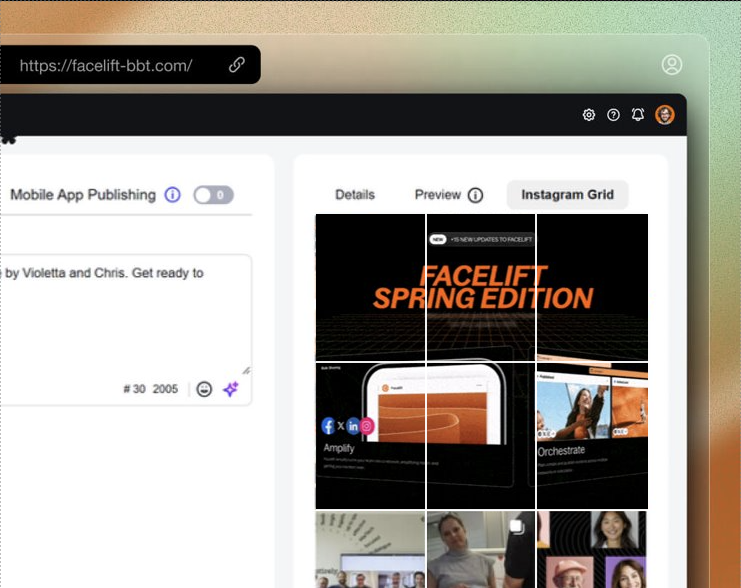Click info icon next to Mobile App Publishing
Viewport: 741px width, 588px height.
click(172, 195)
